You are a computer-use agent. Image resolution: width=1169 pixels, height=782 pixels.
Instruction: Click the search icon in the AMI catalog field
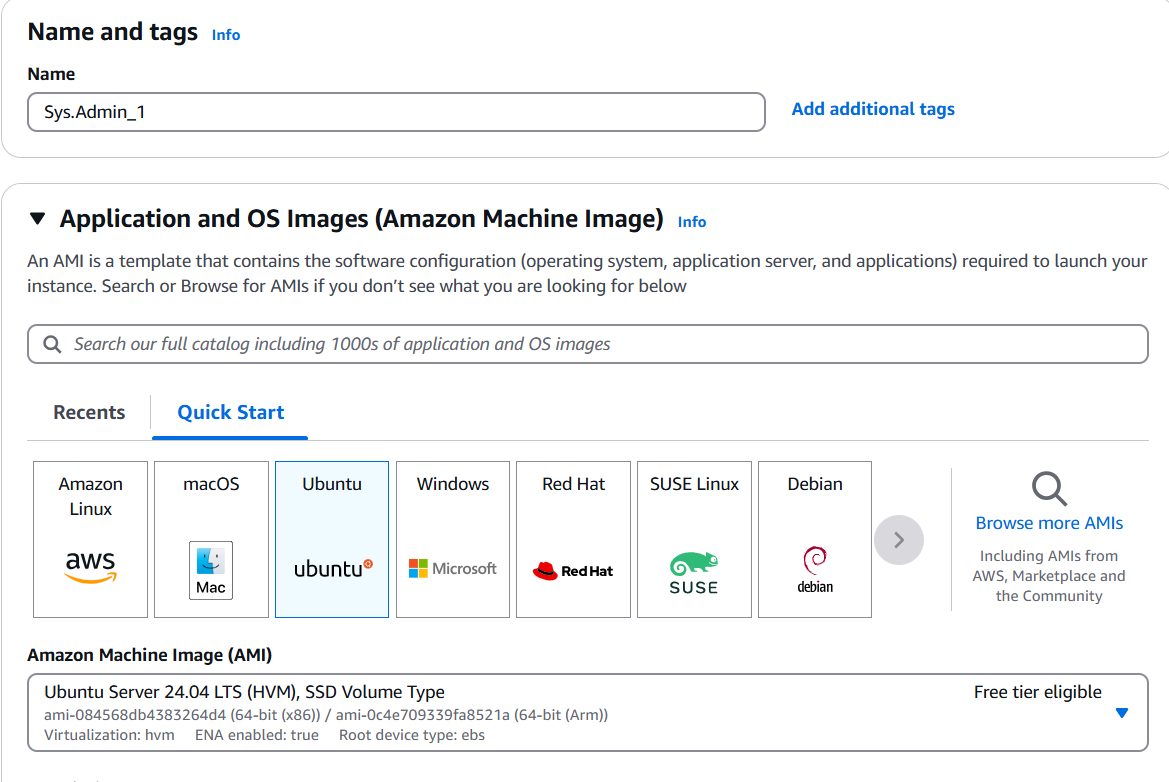(52, 344)
